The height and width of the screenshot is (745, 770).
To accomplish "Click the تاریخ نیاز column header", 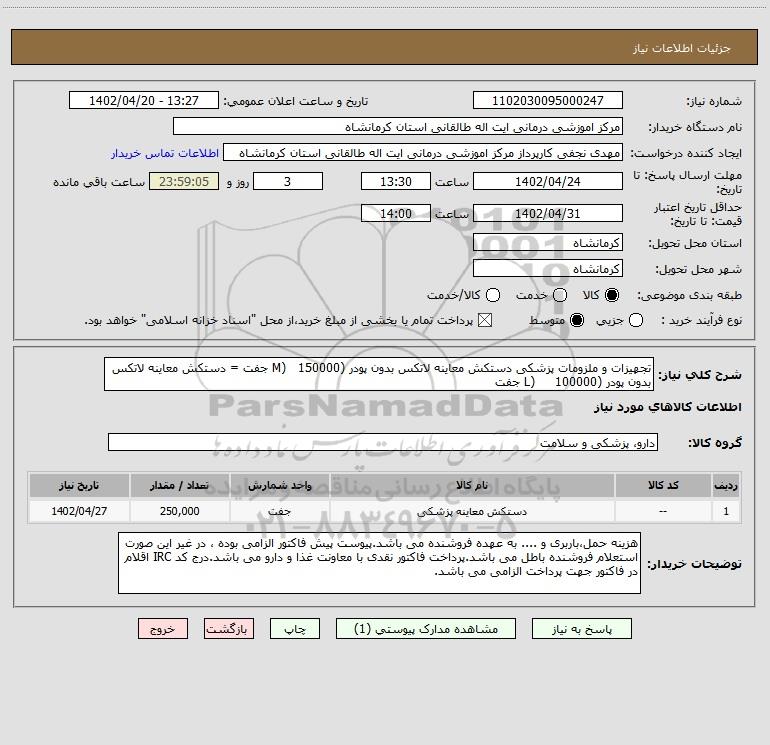I will (79, 486).
